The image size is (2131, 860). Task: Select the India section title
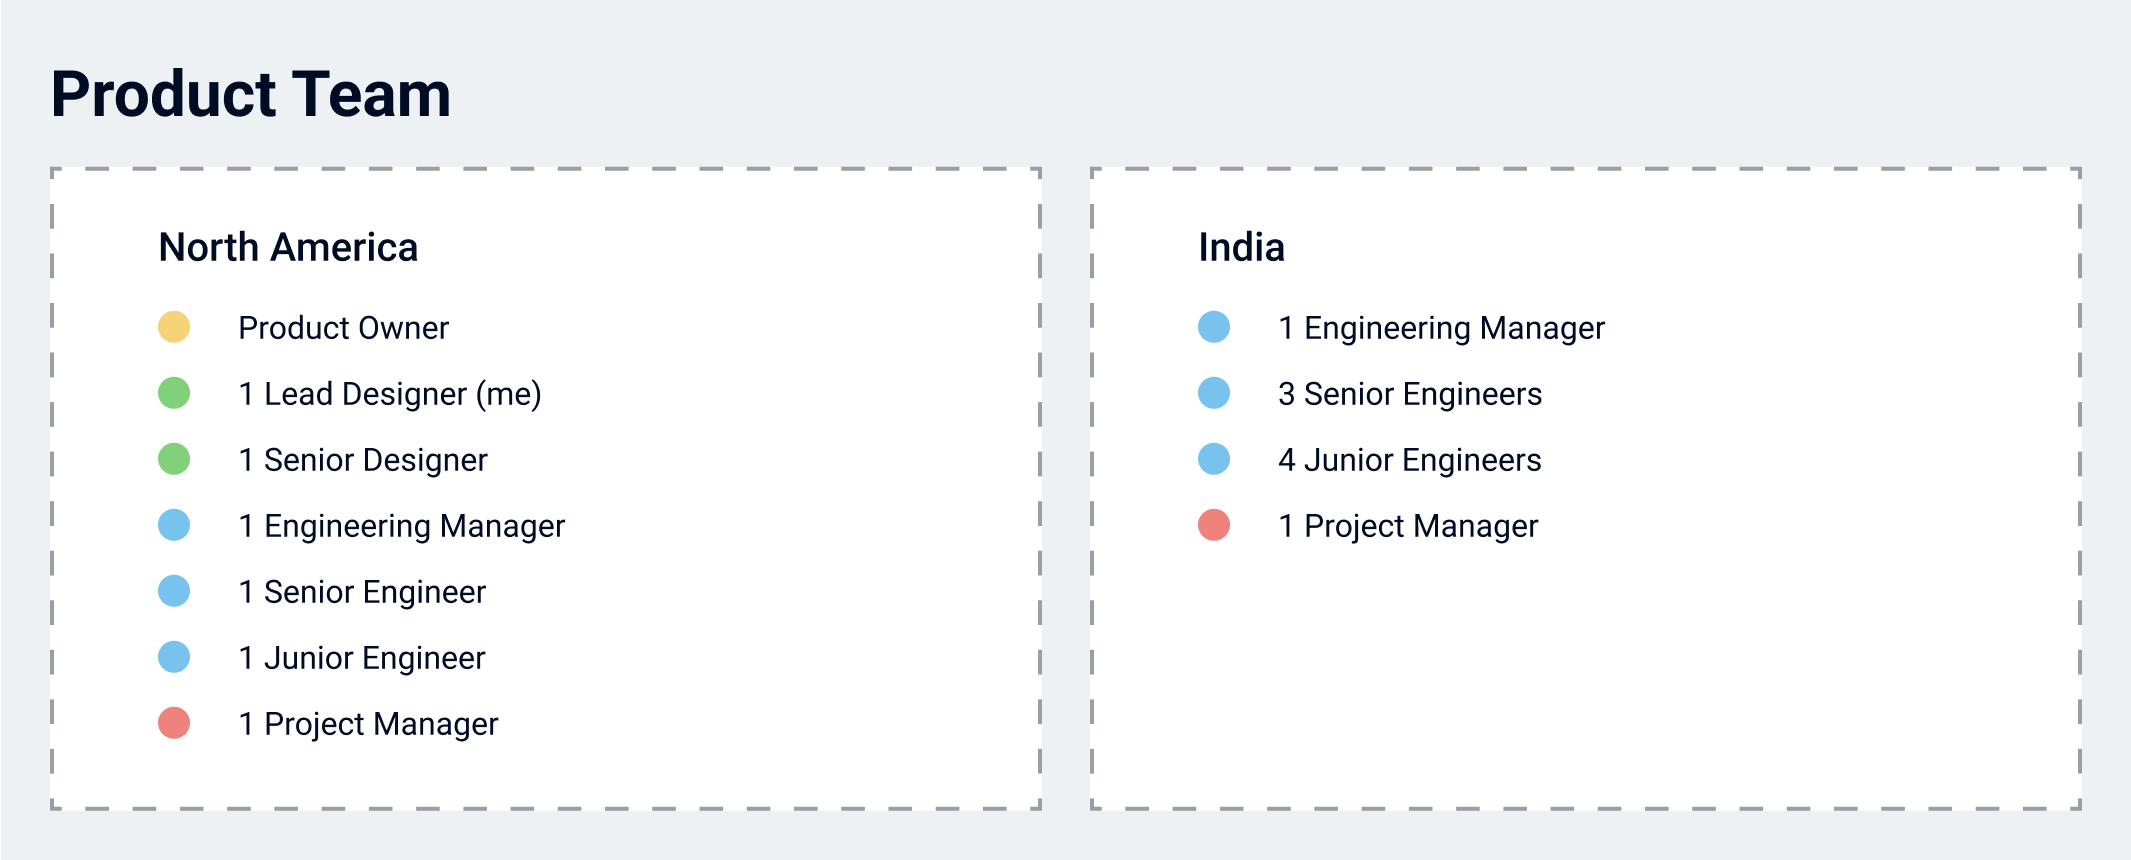pos(1241,247)
